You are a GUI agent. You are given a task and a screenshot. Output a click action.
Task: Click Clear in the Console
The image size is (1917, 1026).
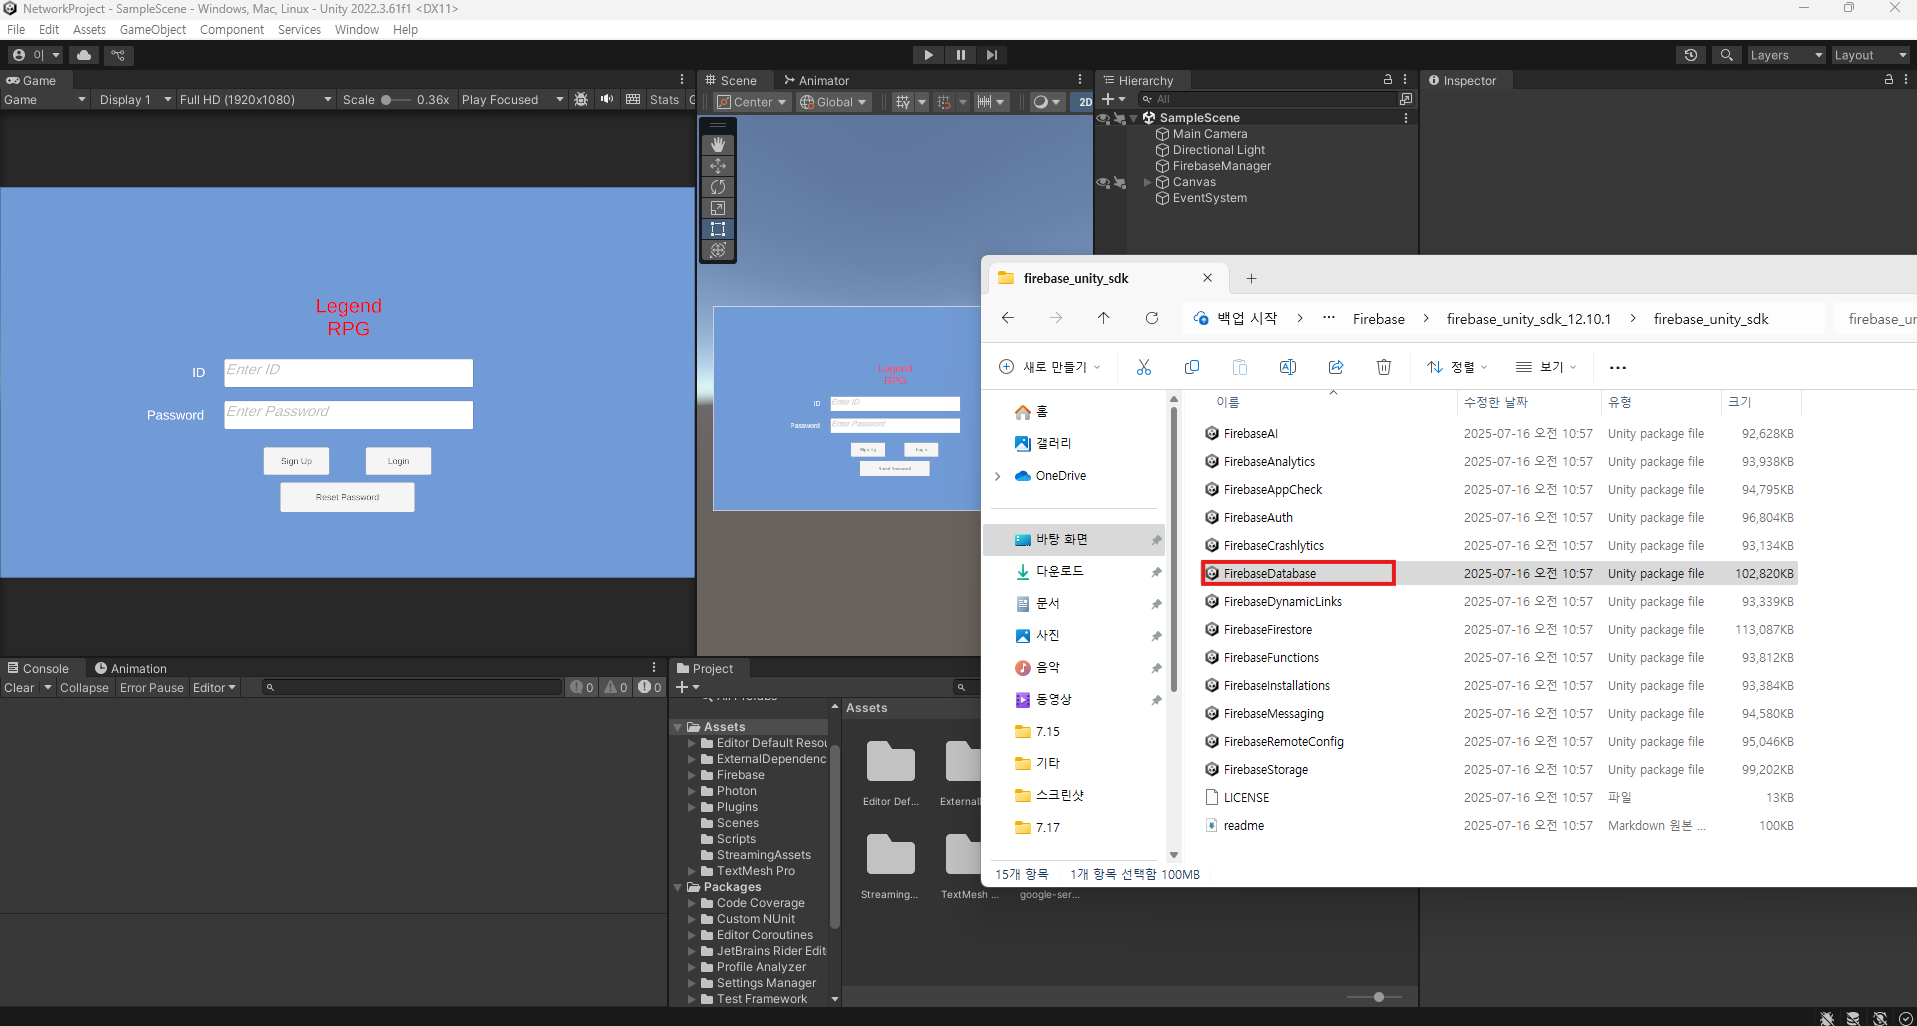click(x=19, y=688)
